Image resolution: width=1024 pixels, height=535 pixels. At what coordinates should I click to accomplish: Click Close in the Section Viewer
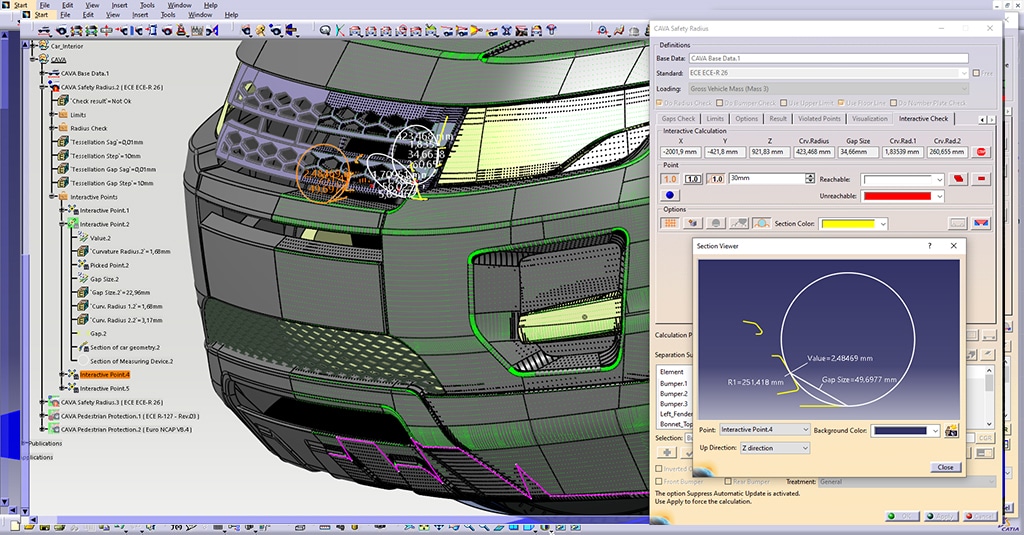tap(945, 467)
